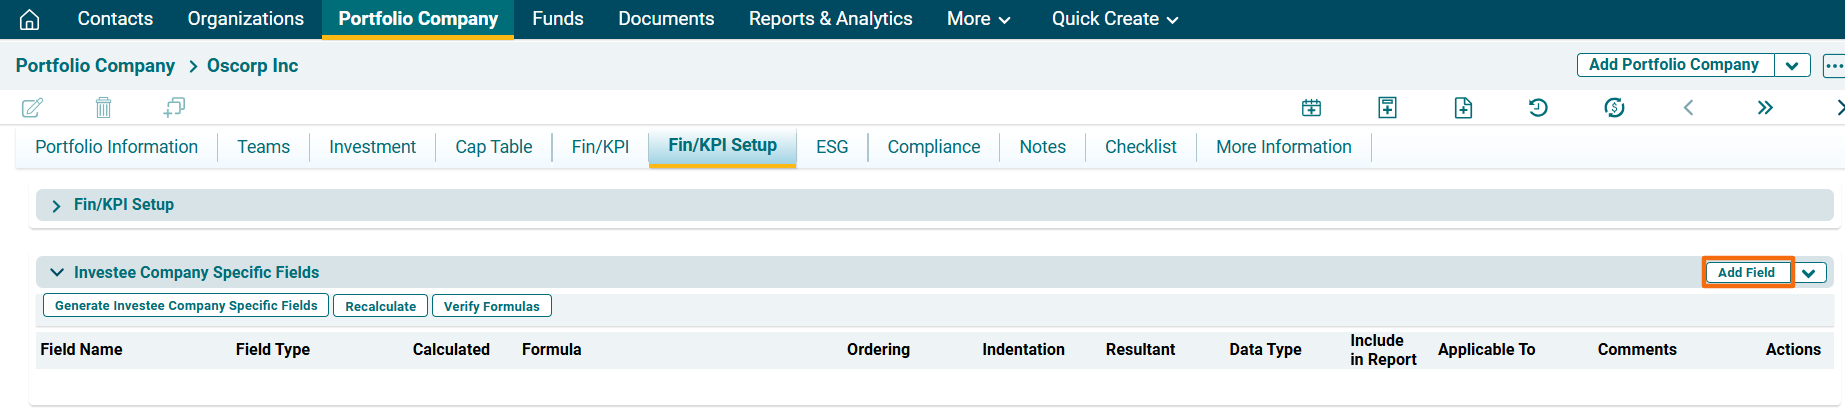
Task: Click the edit pencil icon
Action: click(x=32, y=107)
